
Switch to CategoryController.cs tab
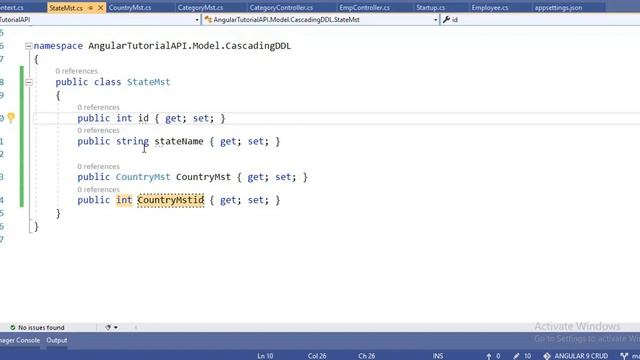coord(281,8)
